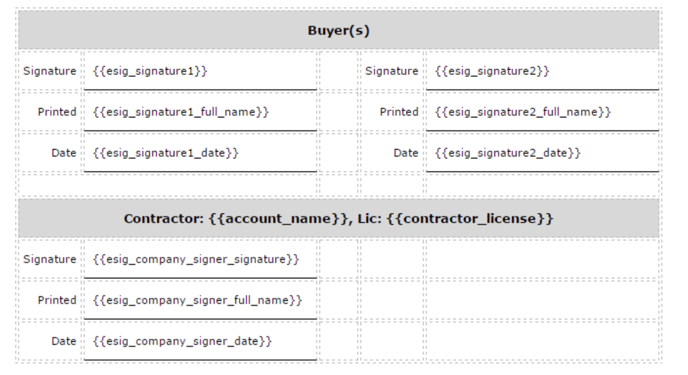Screen dimensions: 688x375
Task: Click first buyer's Signature label
Action: coord(50,71)
